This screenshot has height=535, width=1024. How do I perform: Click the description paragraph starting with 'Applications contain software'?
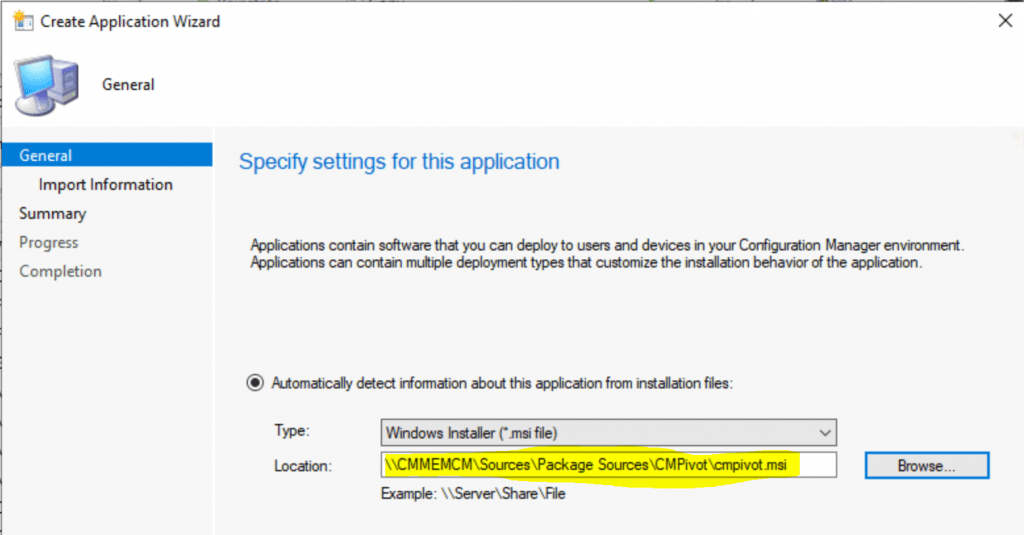(x=607, y=254)
